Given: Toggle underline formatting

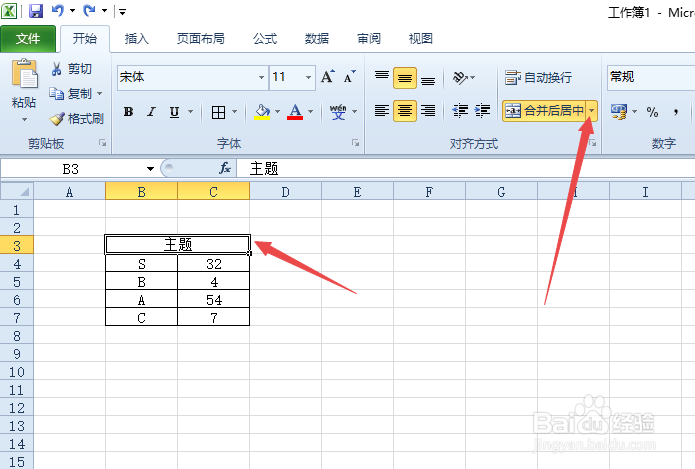Looking at the screenshot, I should point(174,112).
